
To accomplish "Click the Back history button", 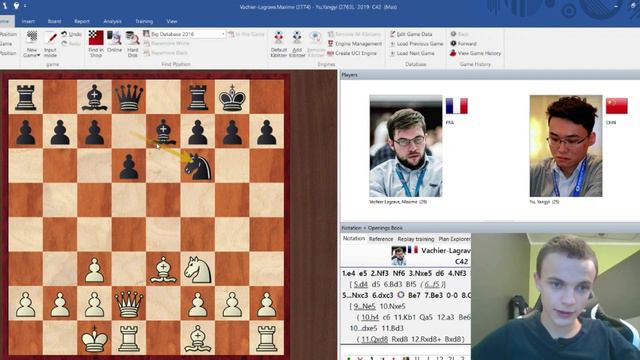I will [x=459, y=34].
